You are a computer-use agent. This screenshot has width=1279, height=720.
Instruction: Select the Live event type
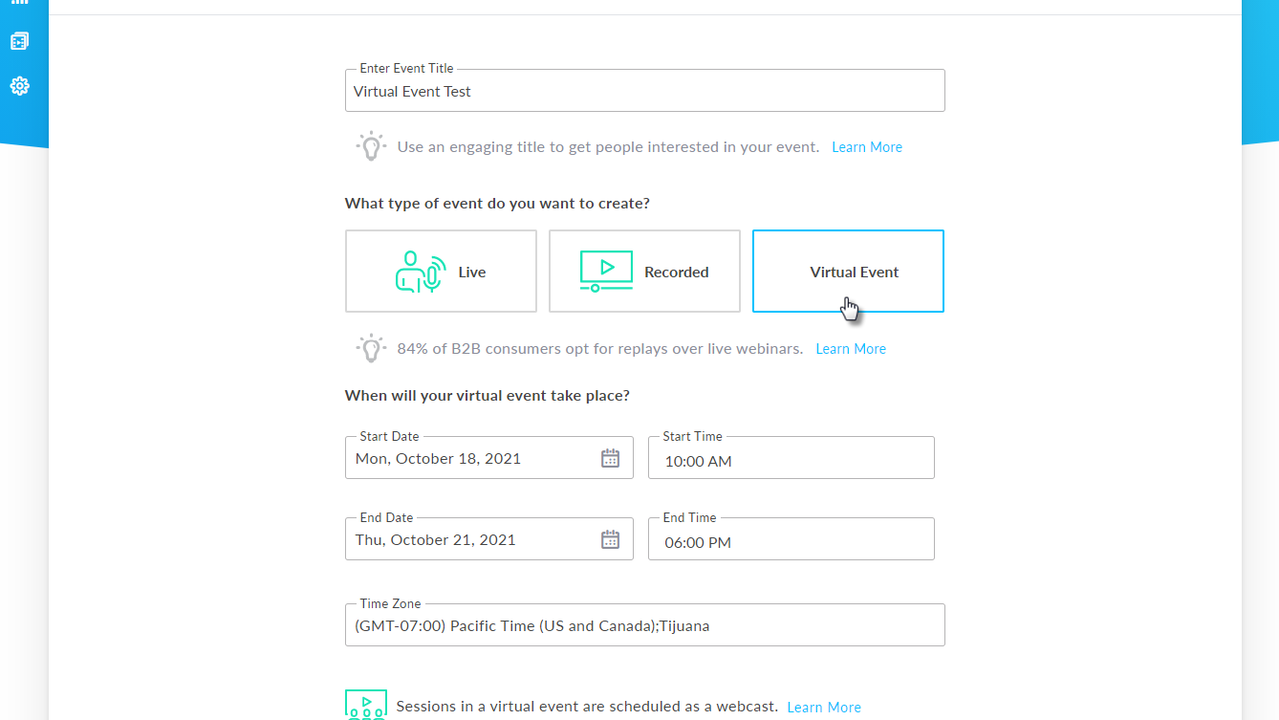(441, 271)
